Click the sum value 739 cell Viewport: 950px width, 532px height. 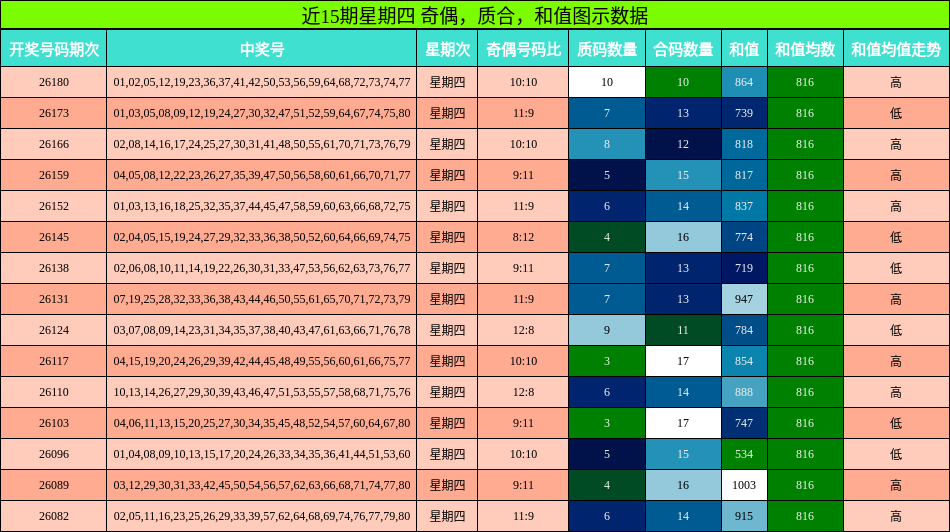(x=744, y=113)
